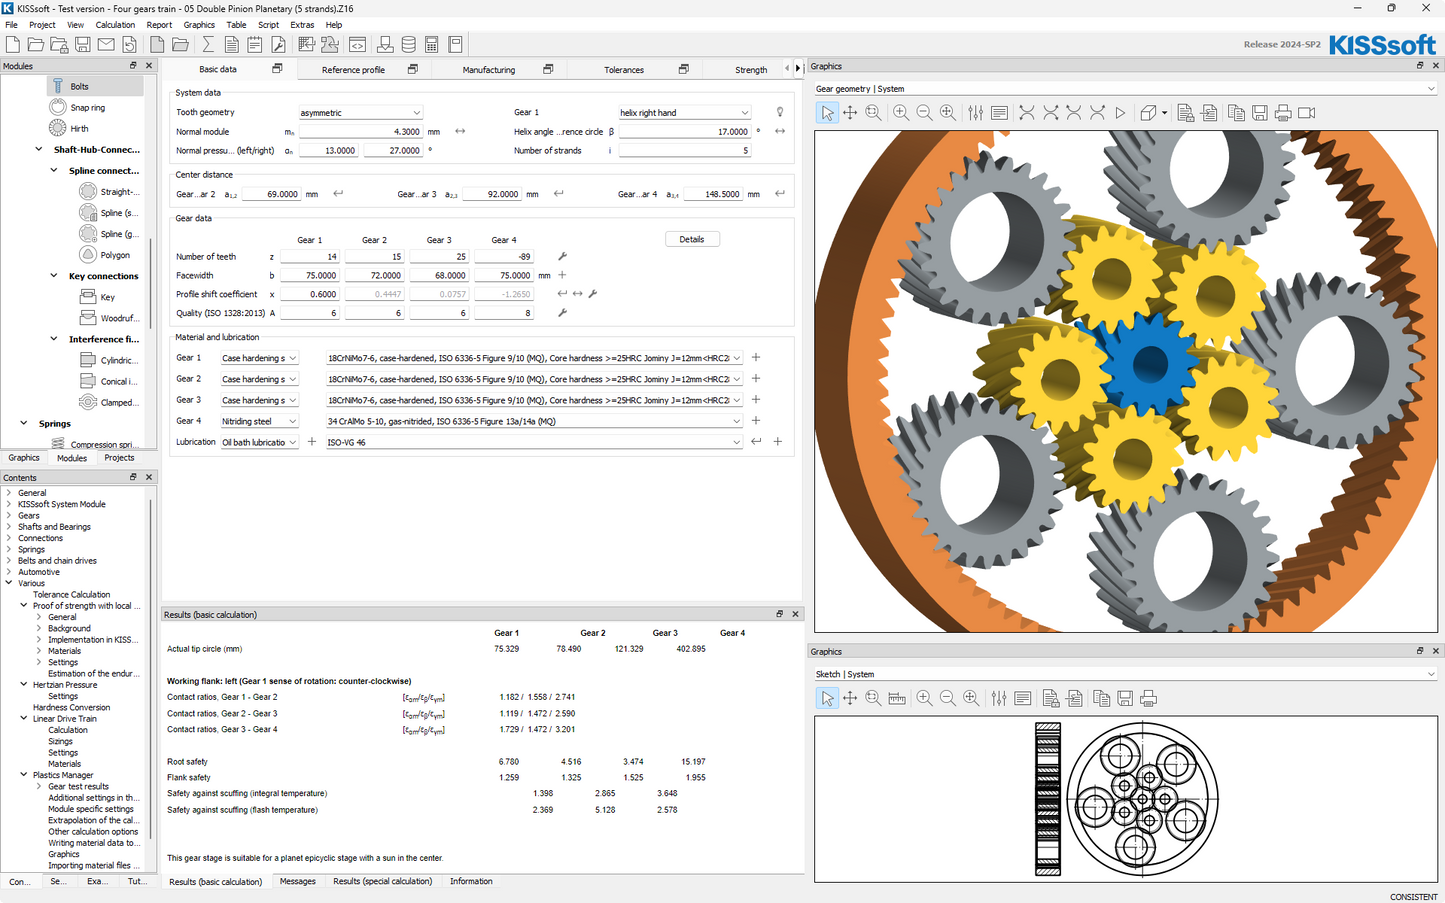1445x903 pixels.
Task: Switch to the Reference profile tab
Action: pos(353,70)
